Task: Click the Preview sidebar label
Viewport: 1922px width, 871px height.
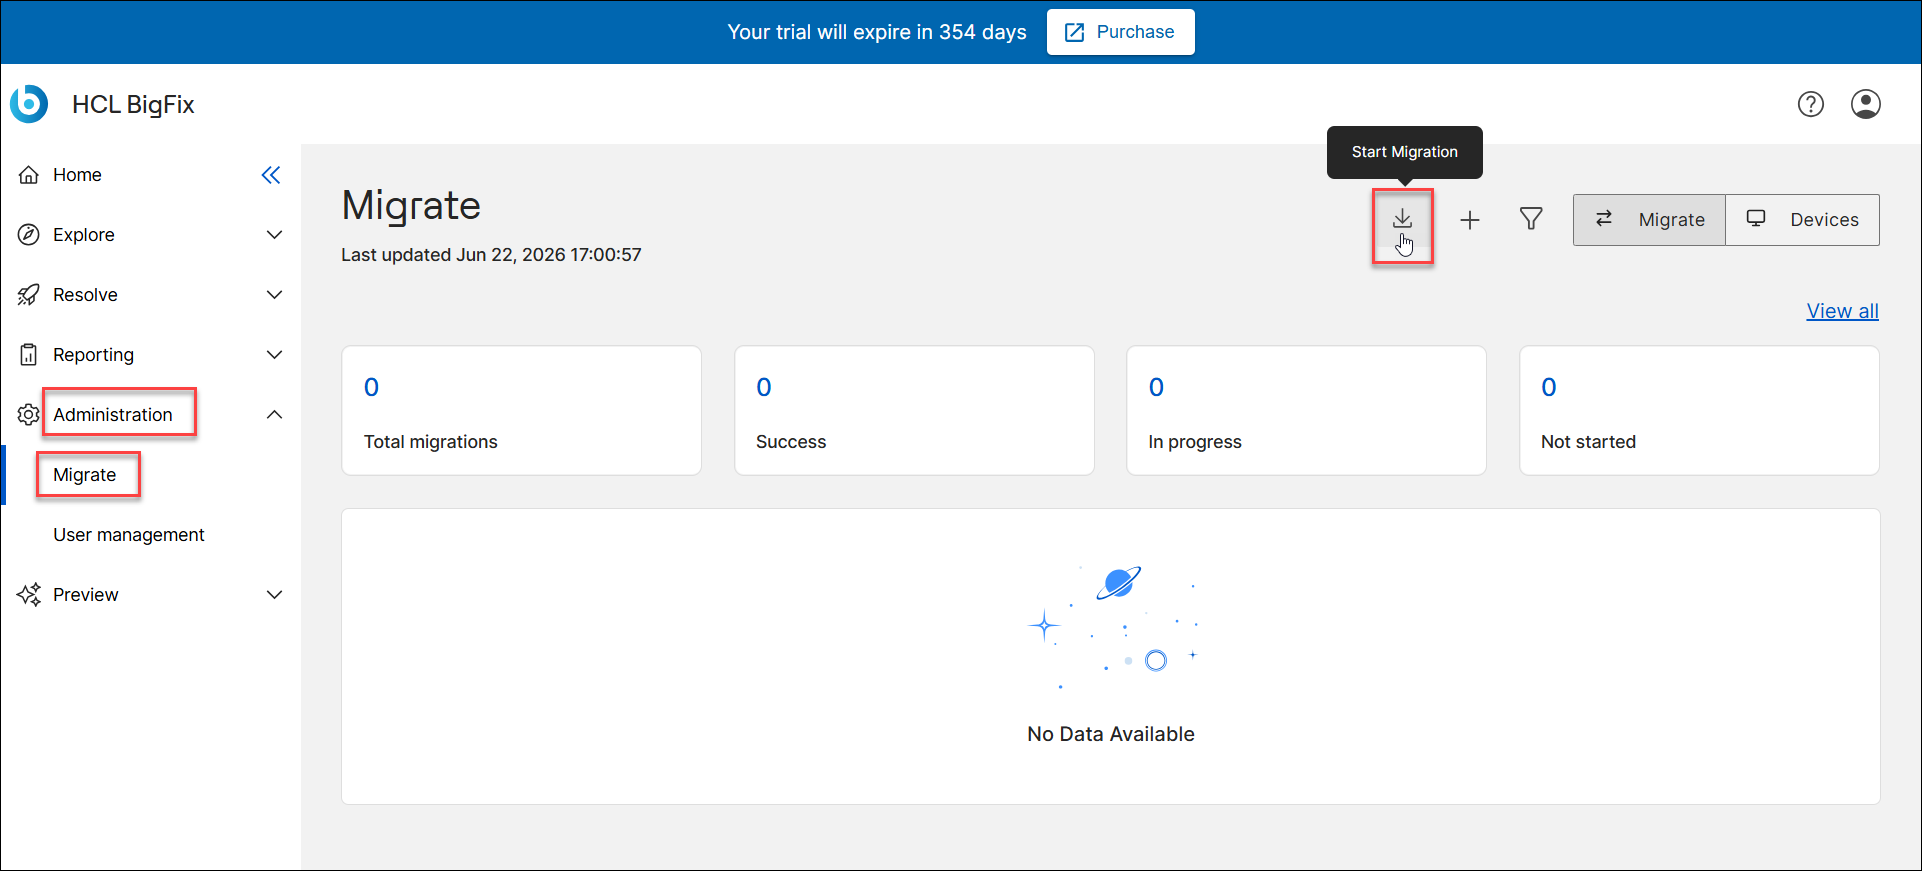Action: point(85,595)
